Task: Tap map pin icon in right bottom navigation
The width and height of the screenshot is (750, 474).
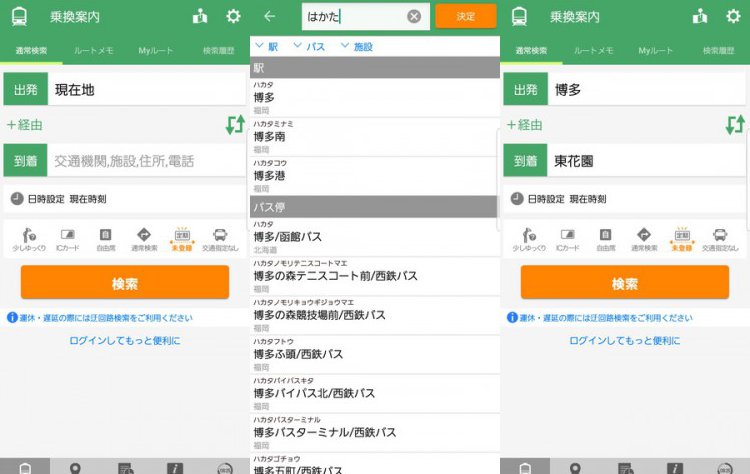Action: click(575, 468)
